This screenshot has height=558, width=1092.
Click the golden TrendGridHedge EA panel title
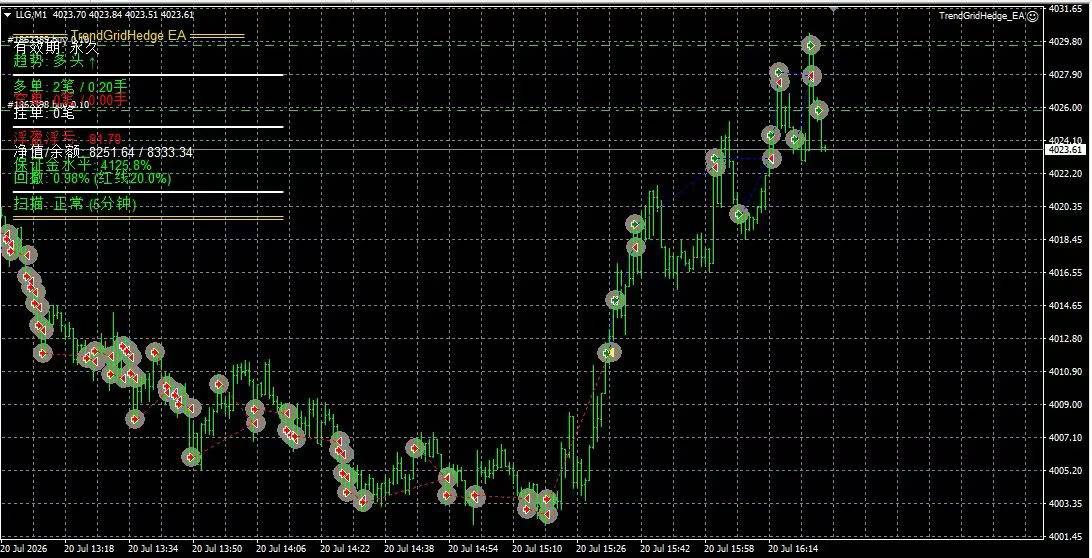128,35
